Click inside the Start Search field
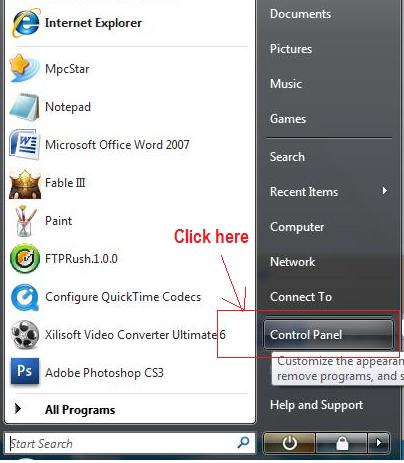The image size is (404, 463). 122,443
